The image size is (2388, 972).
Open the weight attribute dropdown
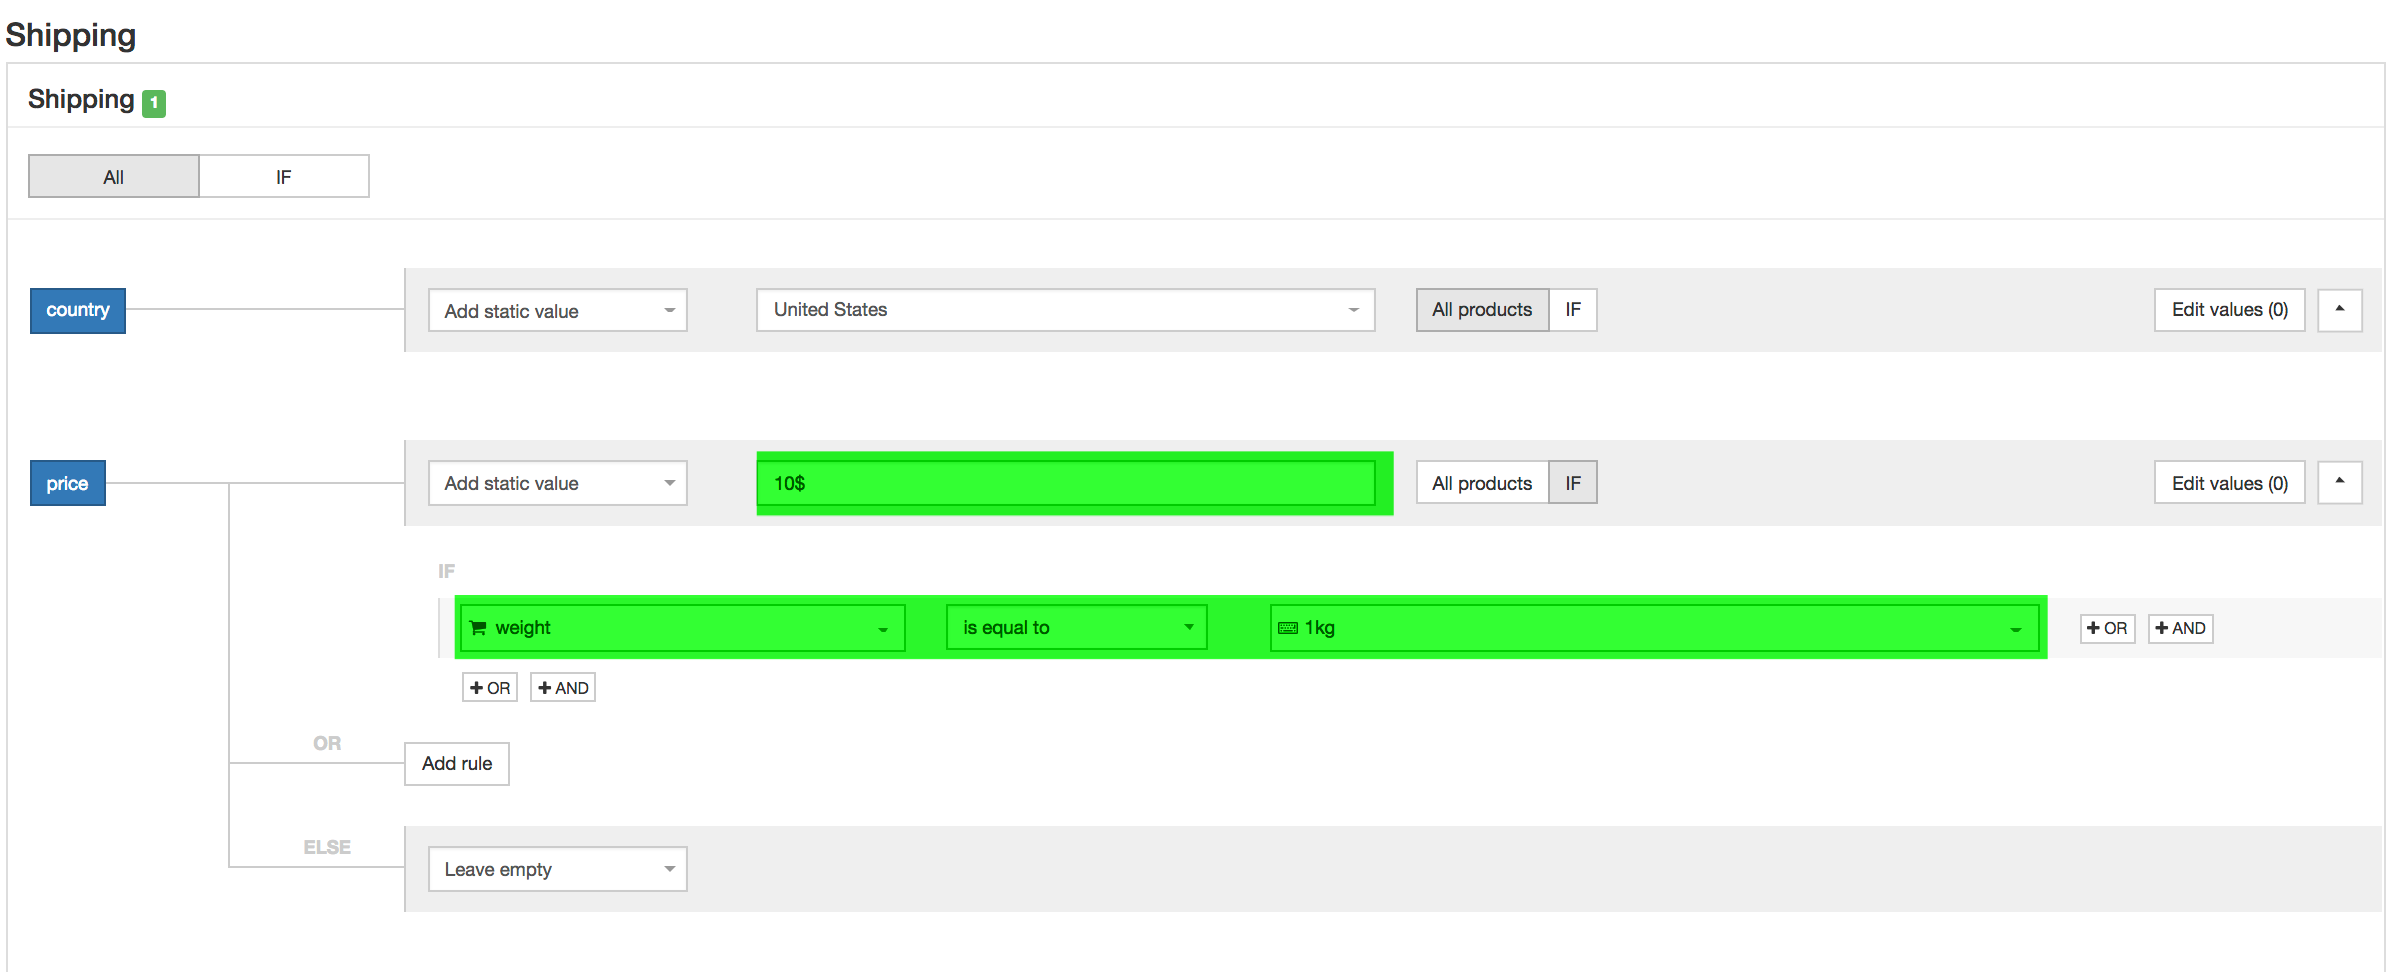click(x=683, y=628)
